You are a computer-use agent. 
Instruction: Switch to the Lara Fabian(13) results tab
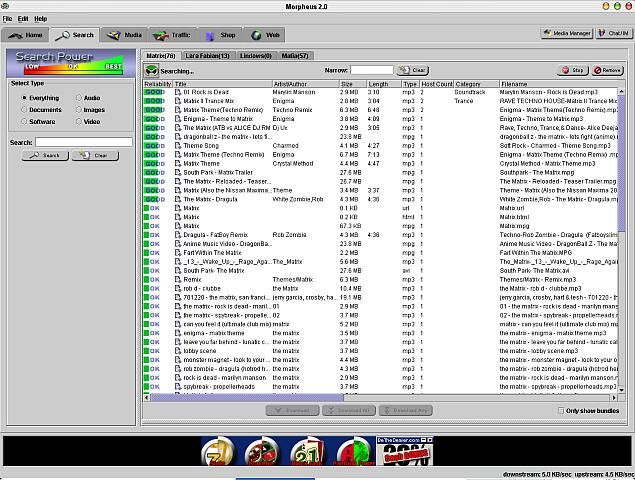[207, 56]
